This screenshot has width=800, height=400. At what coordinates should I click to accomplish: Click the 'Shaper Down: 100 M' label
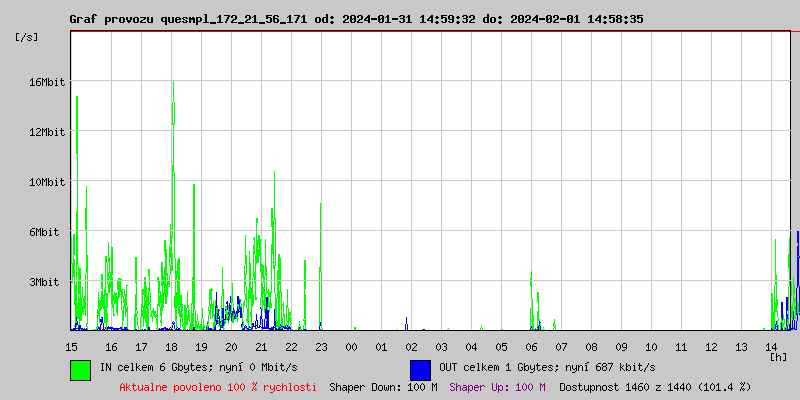[x=383, y=387]
